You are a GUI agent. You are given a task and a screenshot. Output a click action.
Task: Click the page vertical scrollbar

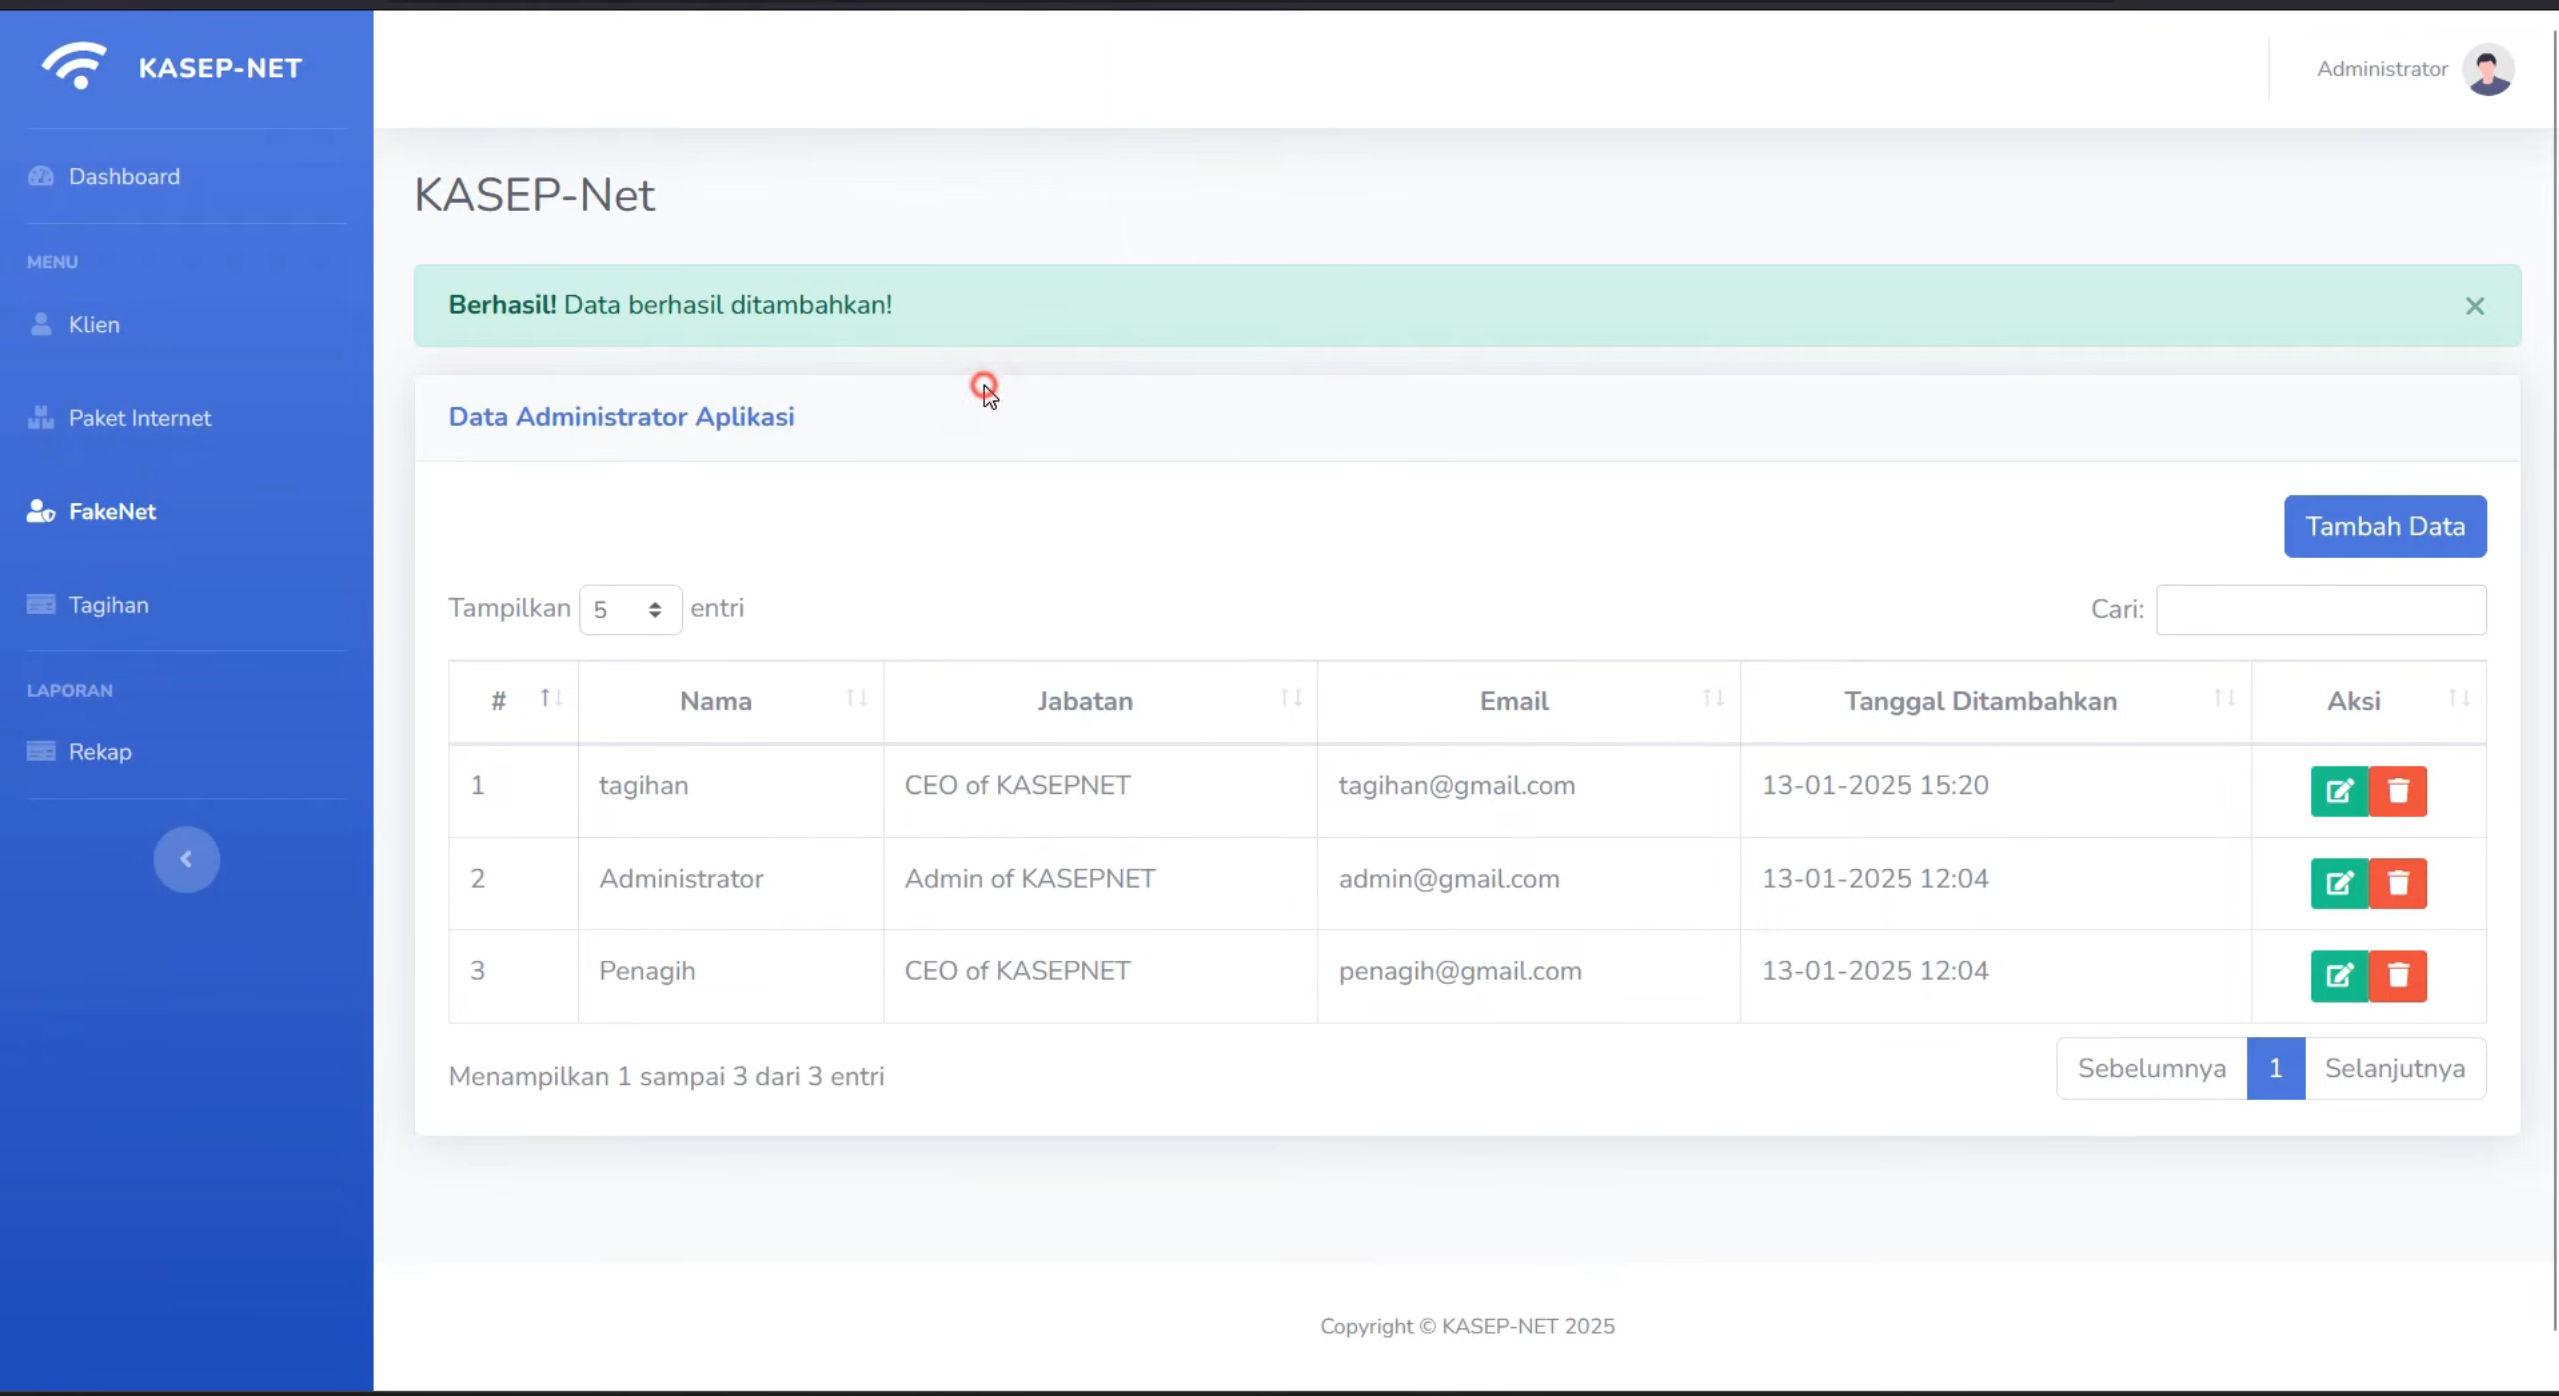click(2555, 680)
